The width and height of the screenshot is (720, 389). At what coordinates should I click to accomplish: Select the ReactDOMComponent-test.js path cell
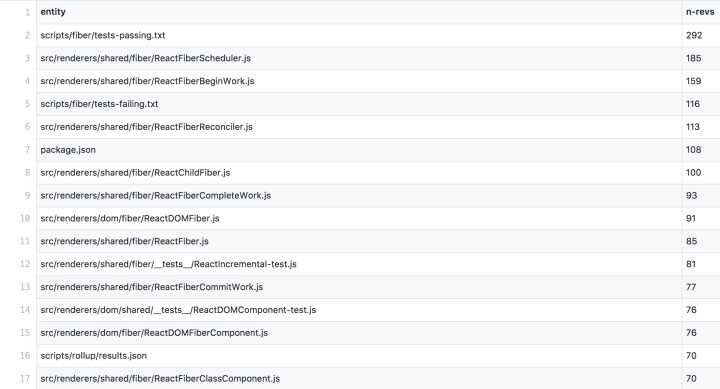[x=359, y=310]
